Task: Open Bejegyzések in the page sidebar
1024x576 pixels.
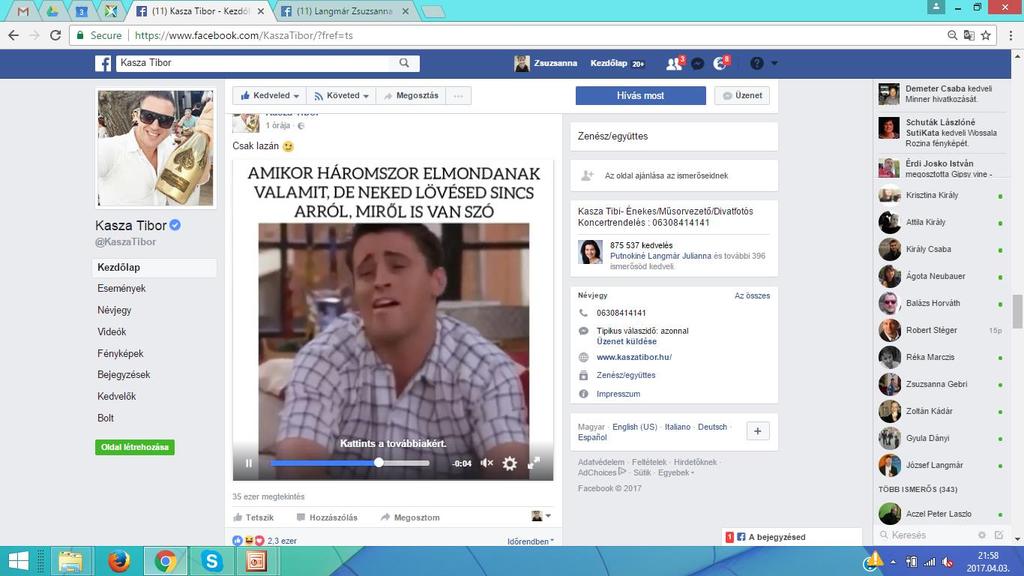Action: click(x=123, y=375)
